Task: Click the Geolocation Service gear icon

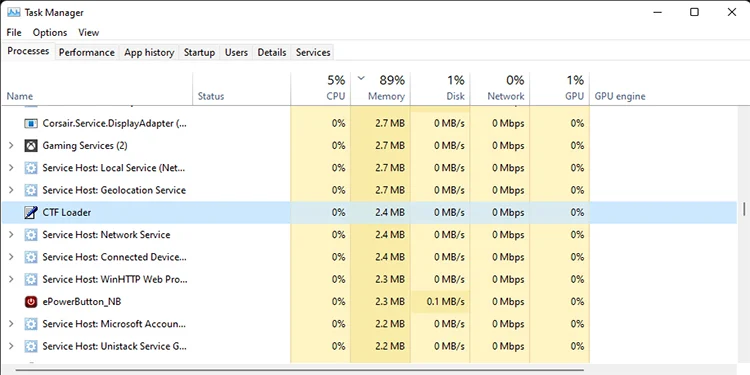Action: tap(31, 190)
